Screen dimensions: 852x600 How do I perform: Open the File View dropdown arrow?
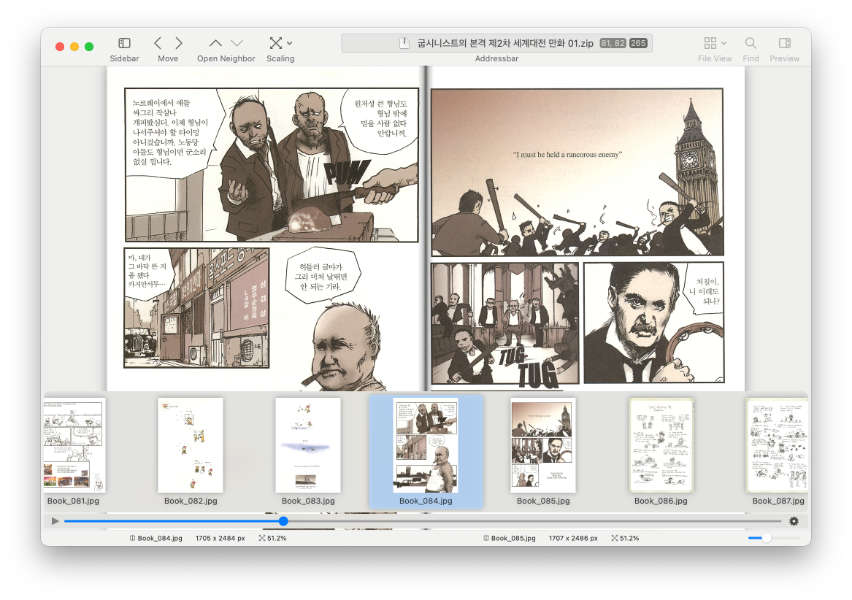point(724,42)
